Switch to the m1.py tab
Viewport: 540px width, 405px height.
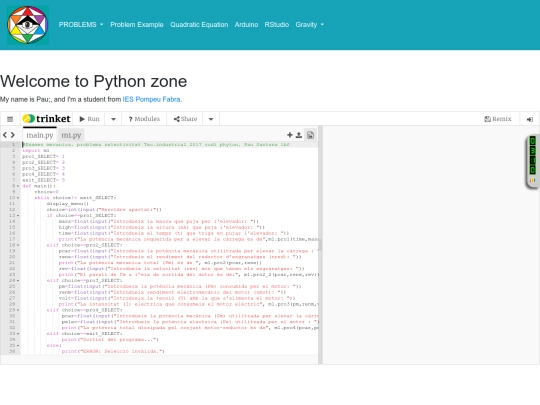(x=71, y=135)
